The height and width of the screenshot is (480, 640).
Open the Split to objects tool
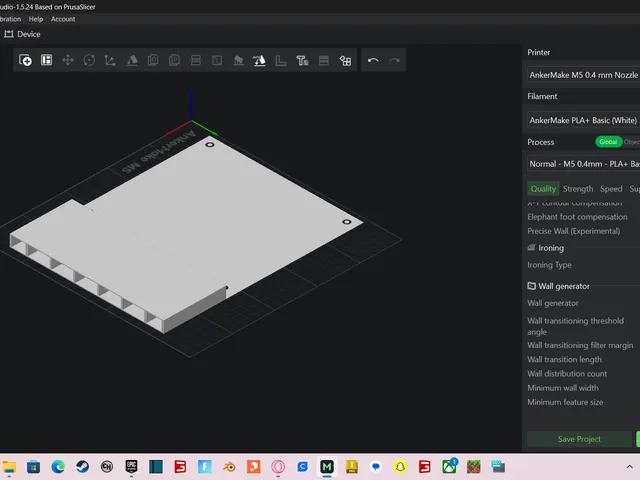[196, 60]
